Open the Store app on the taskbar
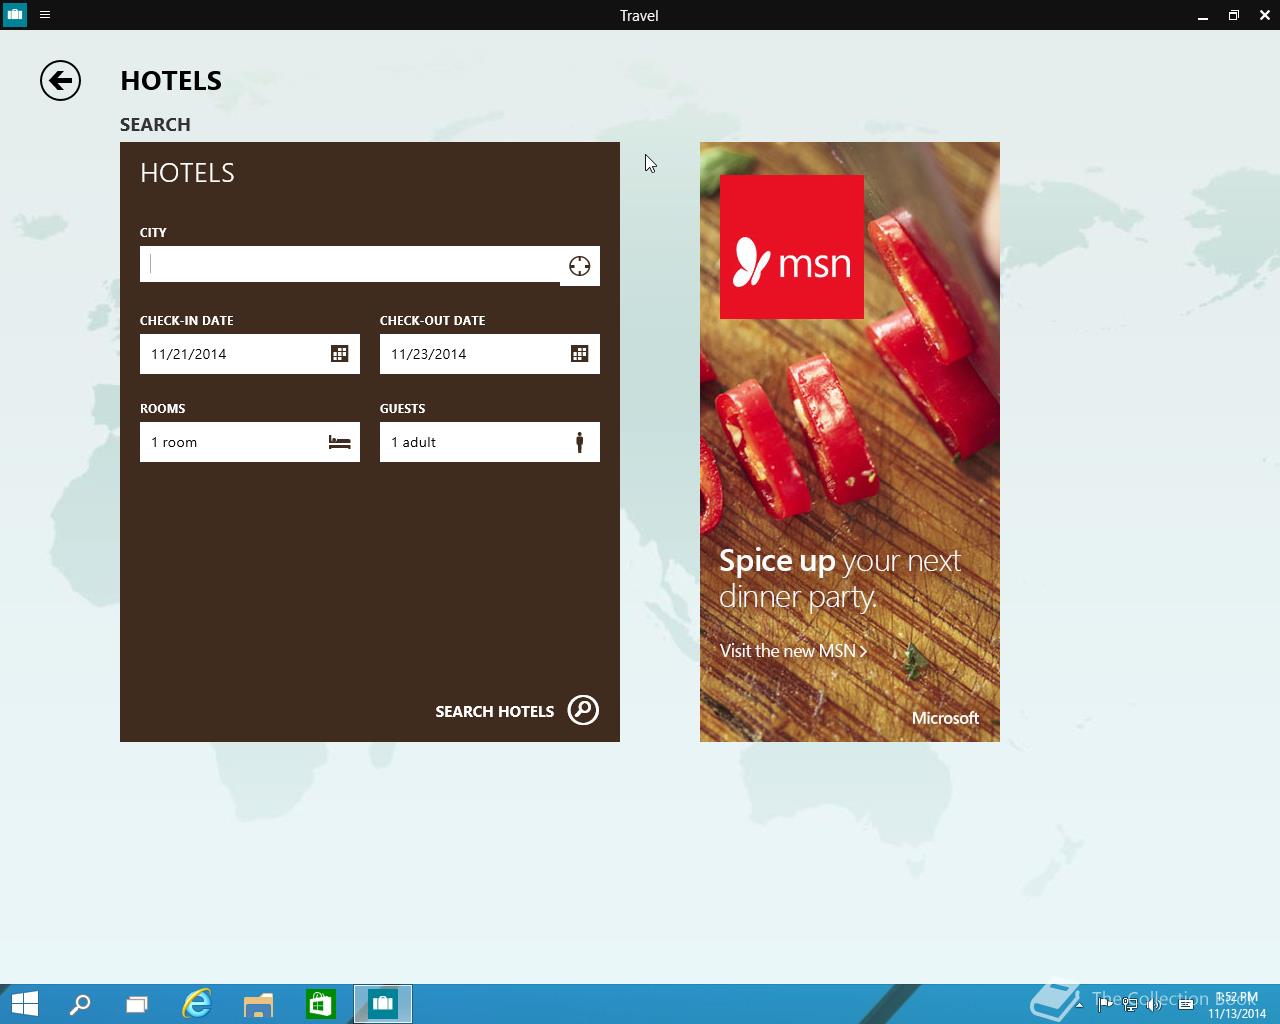 [320, 1004]
